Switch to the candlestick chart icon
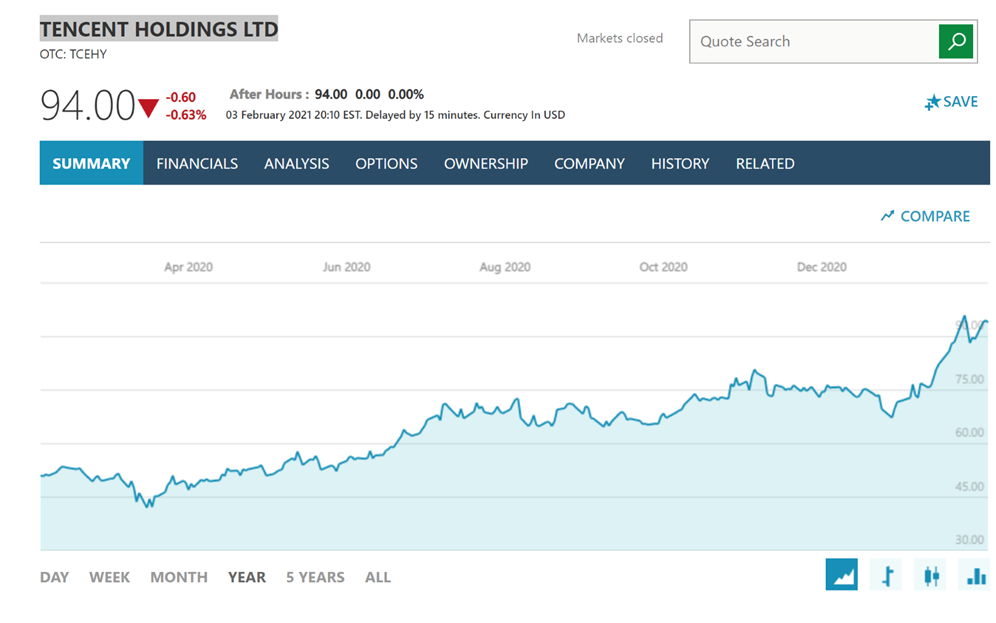This screenshot has width=996, height=623. 931,575
